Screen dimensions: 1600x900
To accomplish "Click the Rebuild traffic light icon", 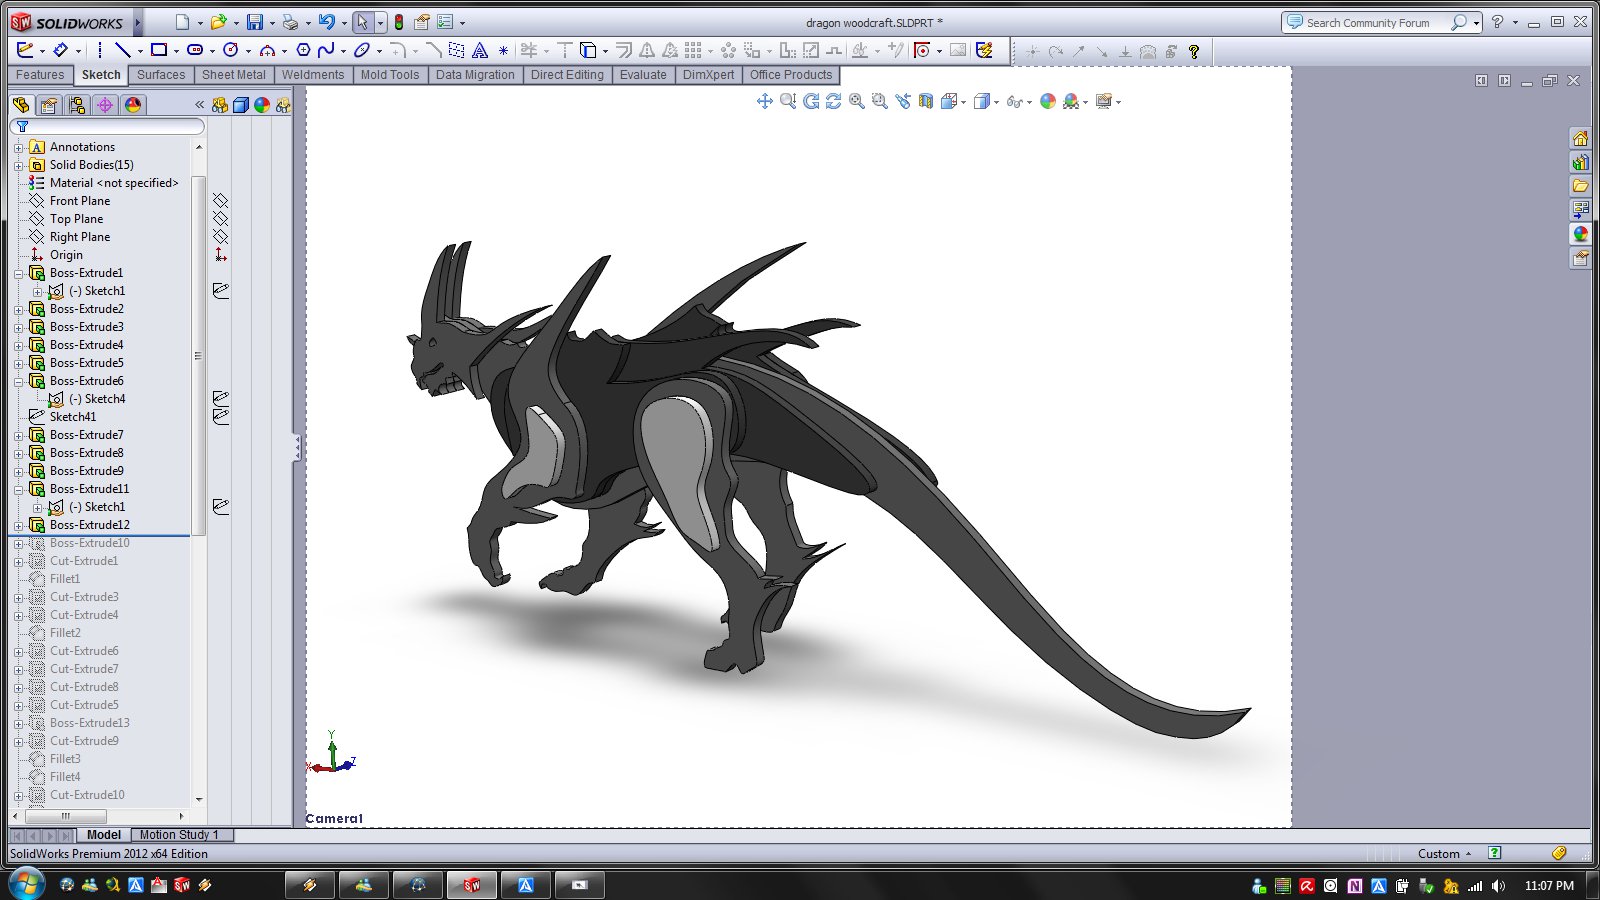I will (x=399, y=22).
